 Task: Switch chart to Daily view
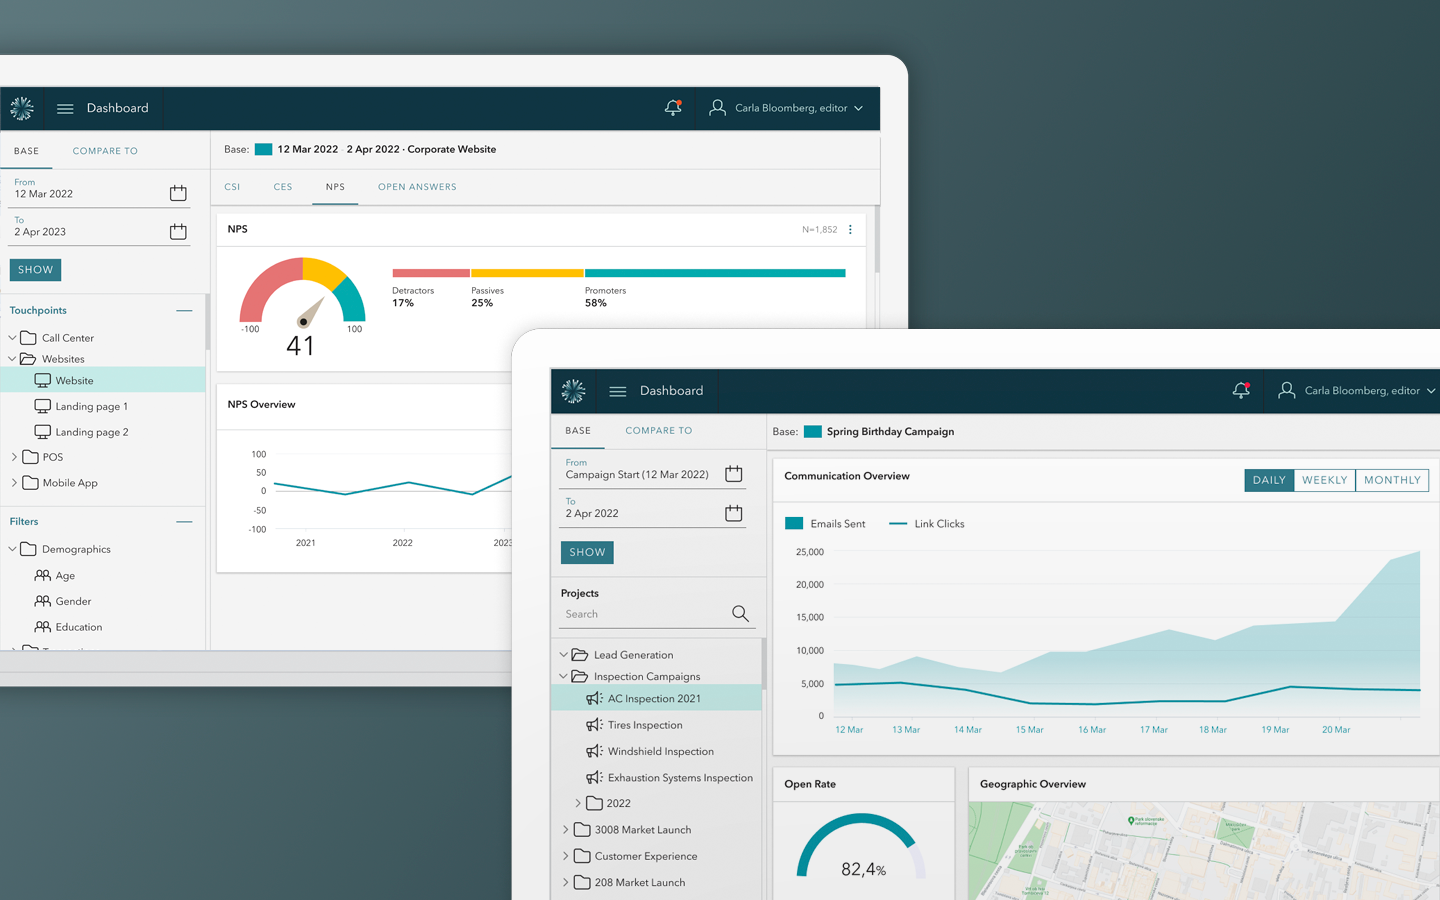[x=1269, y=480]
